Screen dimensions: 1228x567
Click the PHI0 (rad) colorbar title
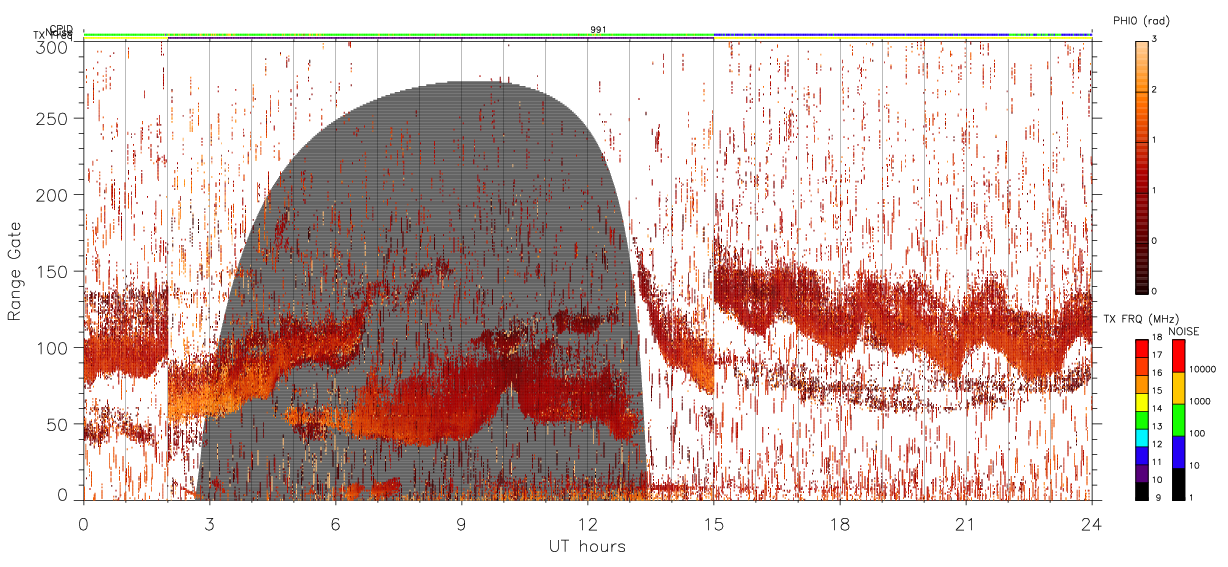click(x=1141, y=20)
